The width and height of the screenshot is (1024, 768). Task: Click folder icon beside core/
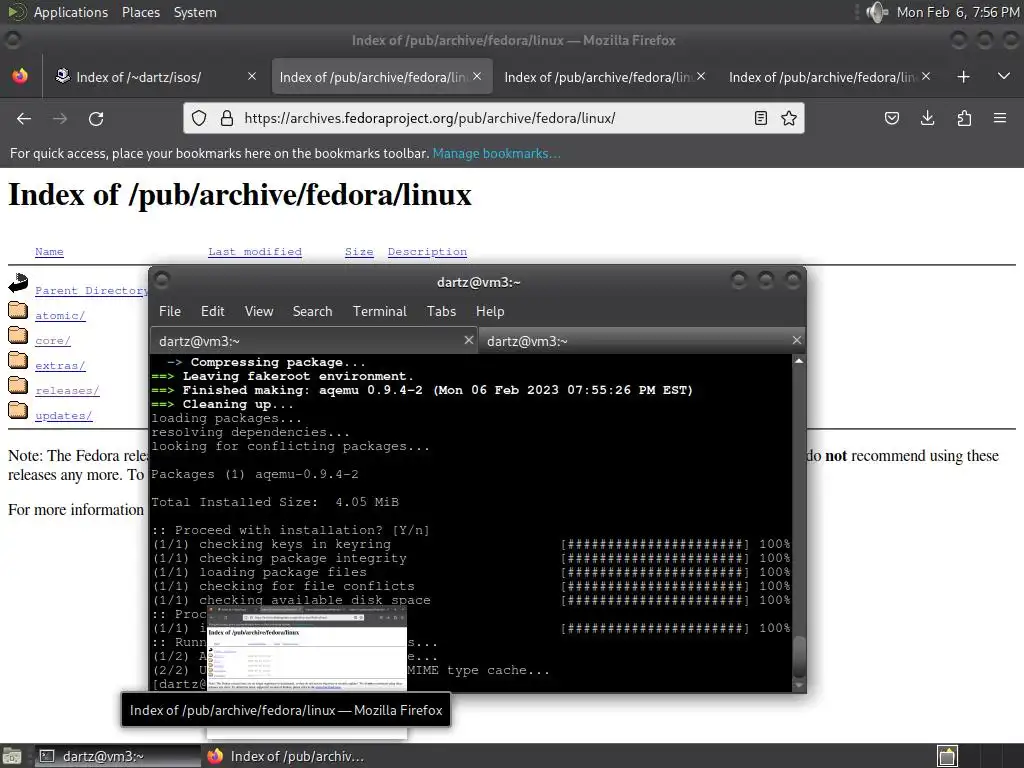click(x=18, y=335)
